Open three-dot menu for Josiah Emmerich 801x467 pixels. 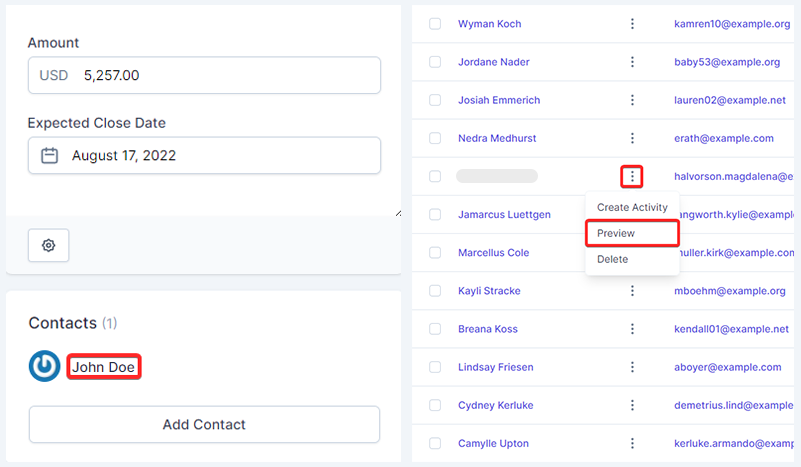(x=632, y=100)
